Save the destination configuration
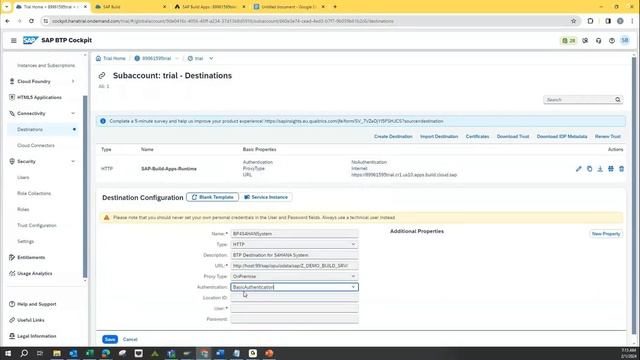Viewport: 640px width, 360px height. coord(110,339)
